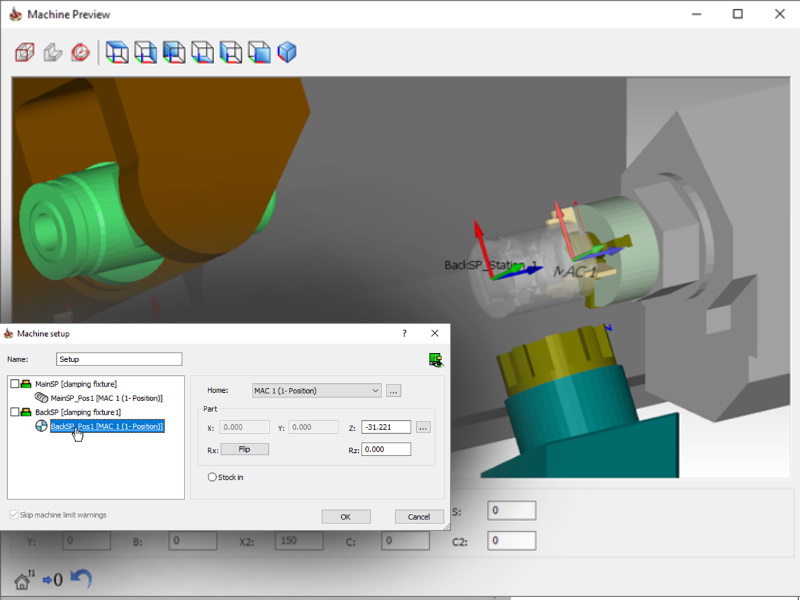Select the Stock in radio button
This screenshot has width=800, height=600.
212,477
